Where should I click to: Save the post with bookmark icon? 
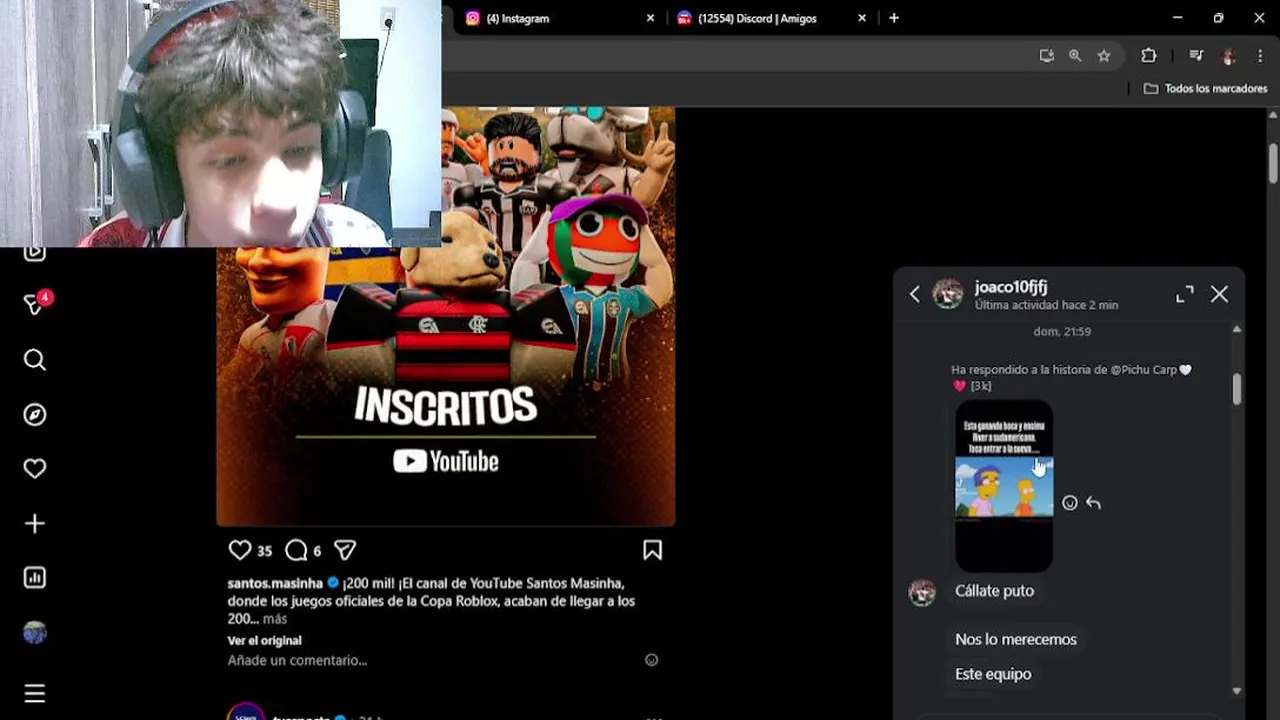pos(652,550)
